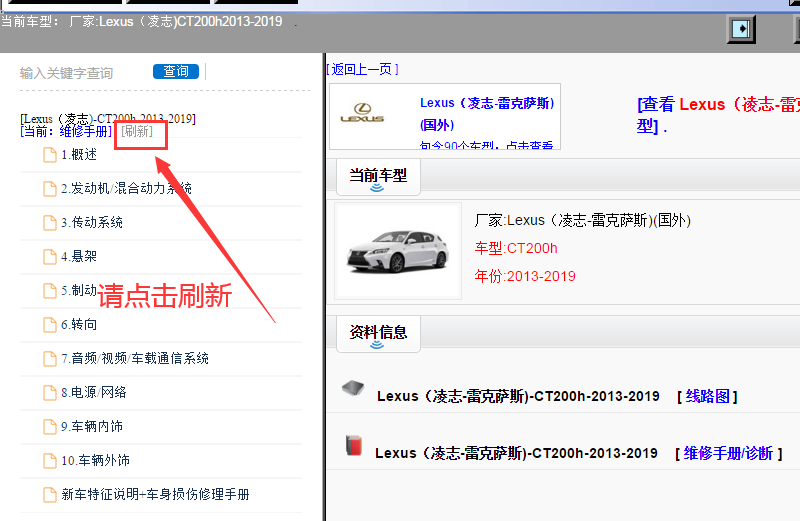
Task: Open the 线路图 link
Action: tap(708, 396)
